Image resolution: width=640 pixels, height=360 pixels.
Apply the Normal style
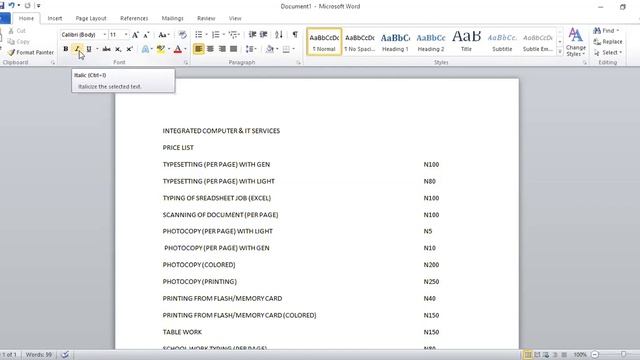(324, 42)
